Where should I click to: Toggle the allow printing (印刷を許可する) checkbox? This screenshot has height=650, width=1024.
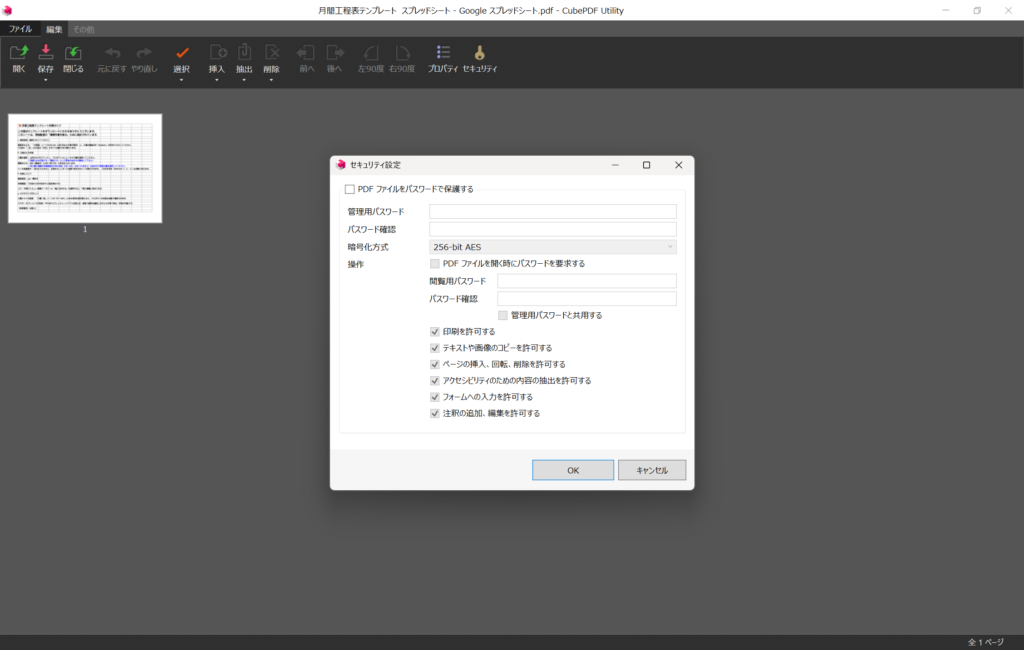[x=435, y=331]
